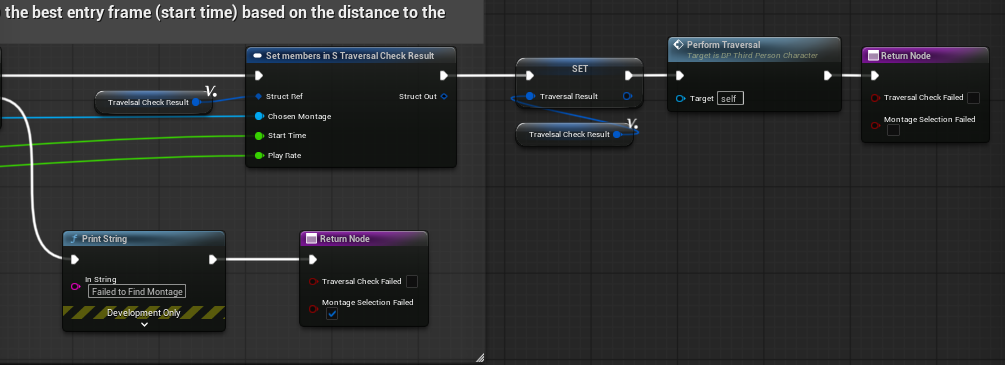Click the Target pin on Perform Traversal
Viewport: 1005px width, 365px height.
(680, 99)
